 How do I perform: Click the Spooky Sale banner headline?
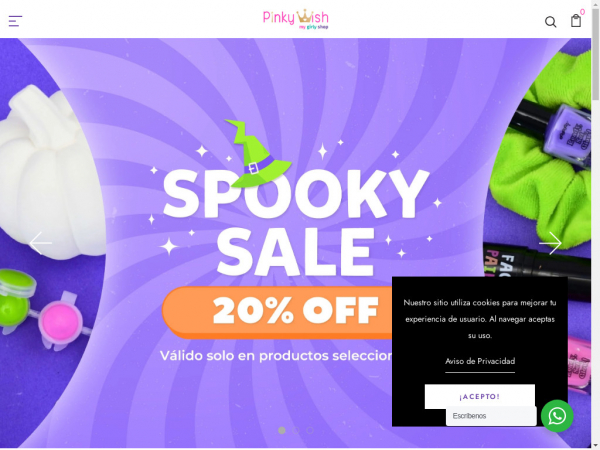tap(295, 222)
